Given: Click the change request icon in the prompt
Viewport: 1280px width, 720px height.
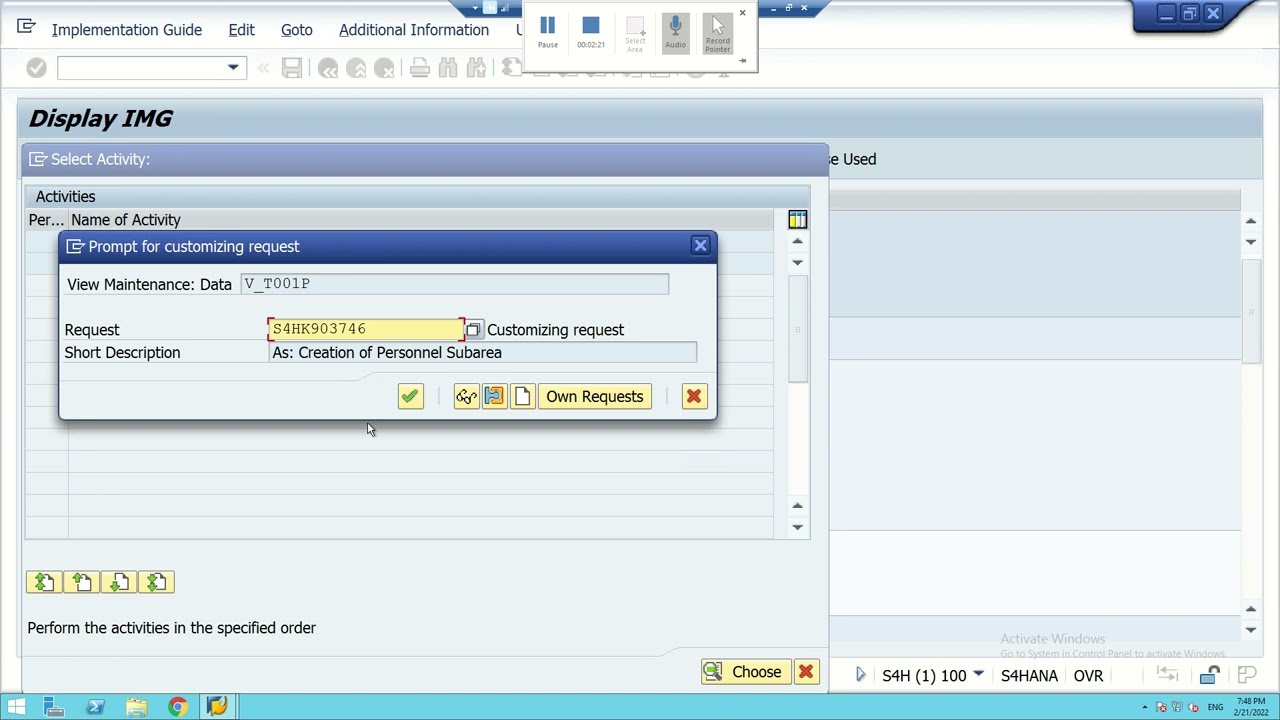Looking at the screenshot, I should pyautogui.click(x=494, y=397).
